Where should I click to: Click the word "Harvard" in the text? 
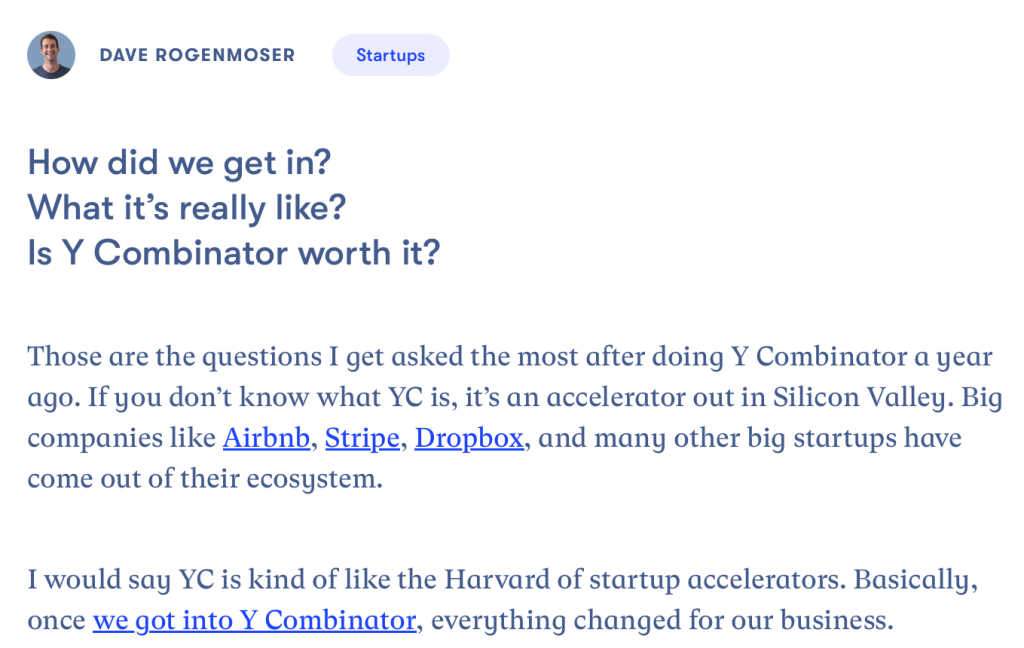[x=500, y=580]
